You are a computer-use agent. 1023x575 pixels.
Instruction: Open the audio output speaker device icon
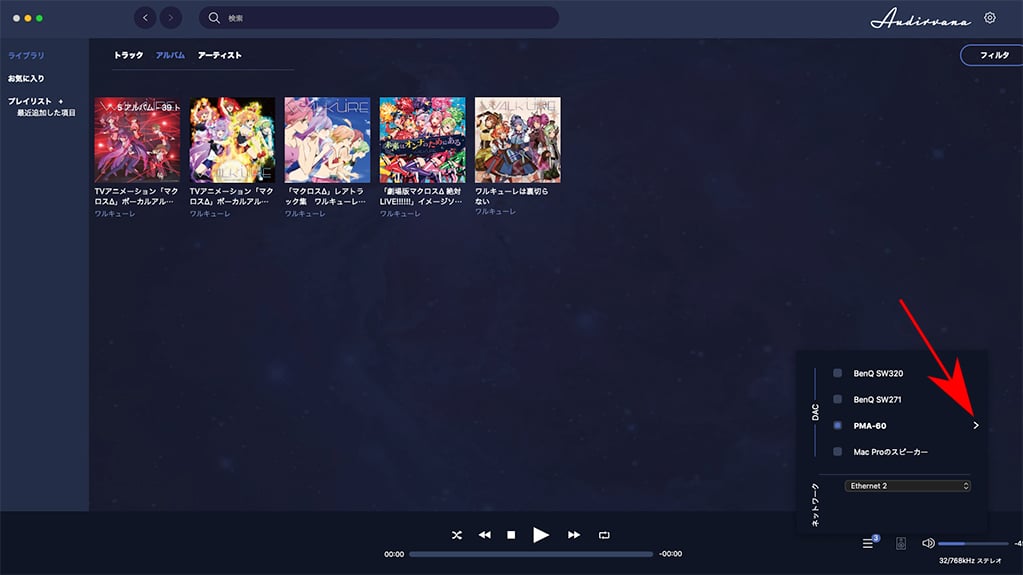point(901,543)
